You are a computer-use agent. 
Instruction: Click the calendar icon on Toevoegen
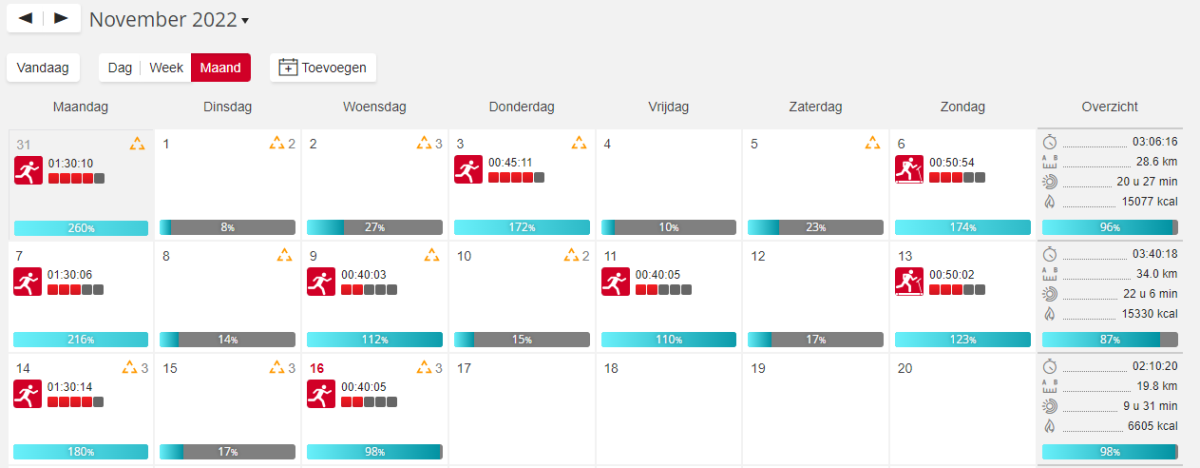[x=288, y=68]
